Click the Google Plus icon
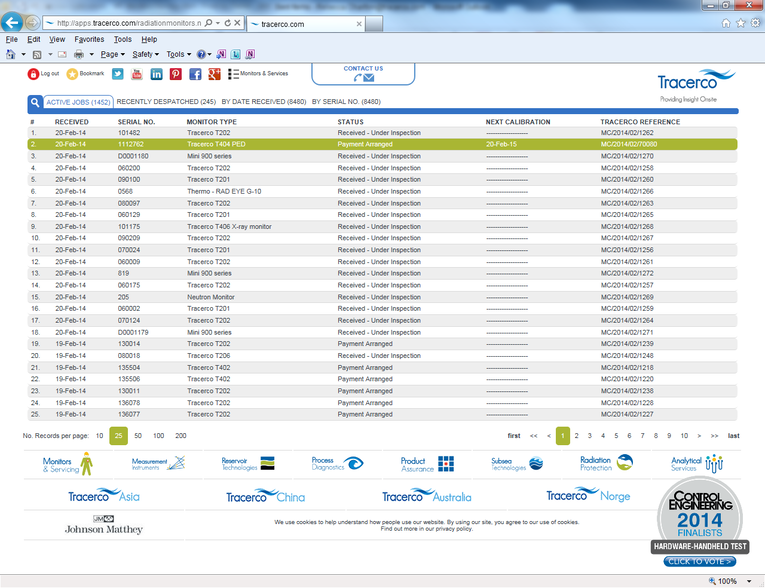The image size is (765, 588). coord(214,74)
